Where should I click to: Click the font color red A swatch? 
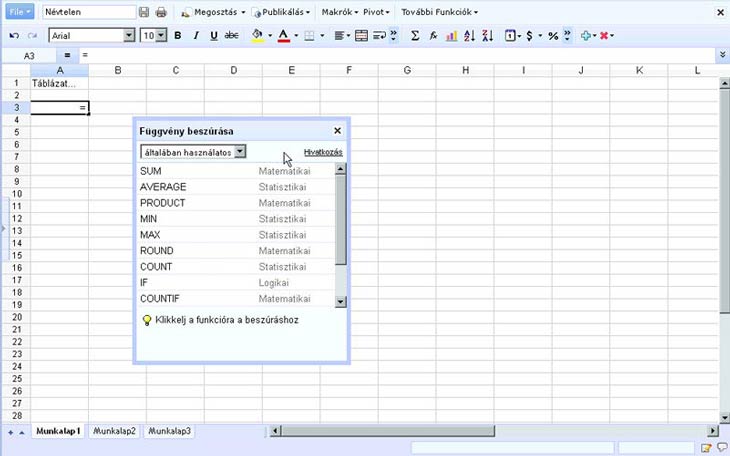pos(282,36)
